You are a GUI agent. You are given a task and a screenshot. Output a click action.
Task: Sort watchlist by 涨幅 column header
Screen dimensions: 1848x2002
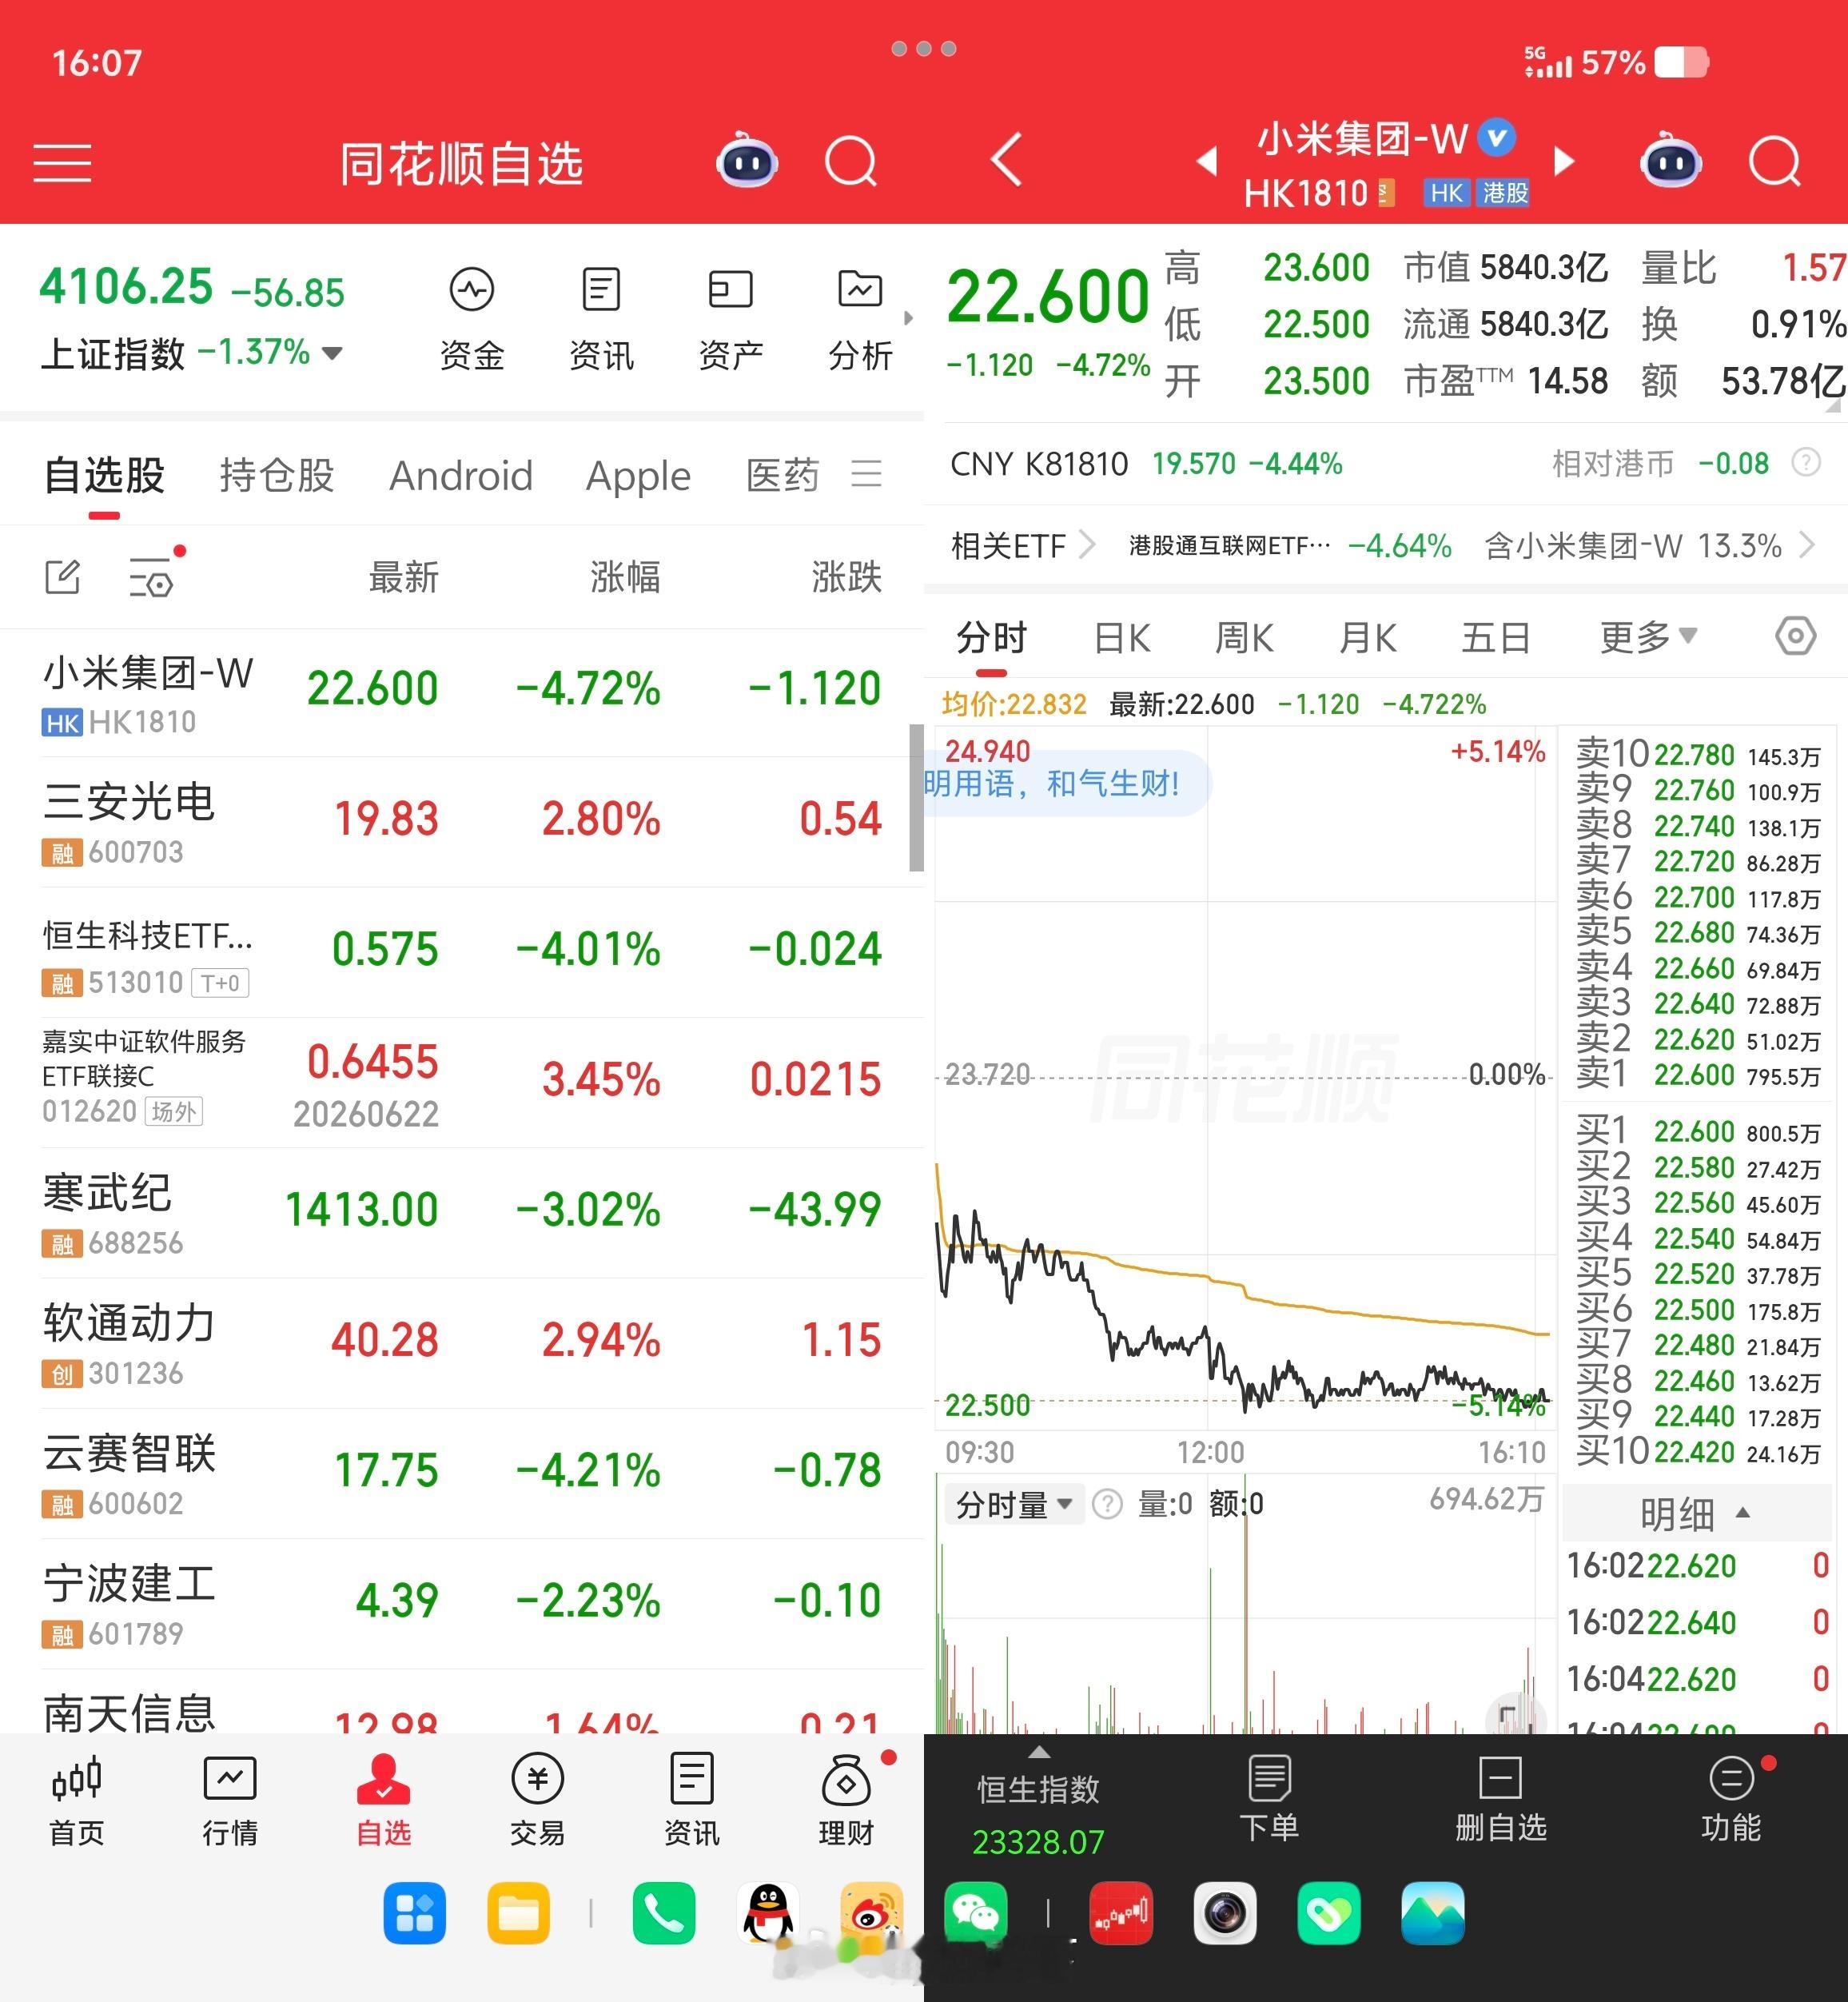(x=625, y=577)
